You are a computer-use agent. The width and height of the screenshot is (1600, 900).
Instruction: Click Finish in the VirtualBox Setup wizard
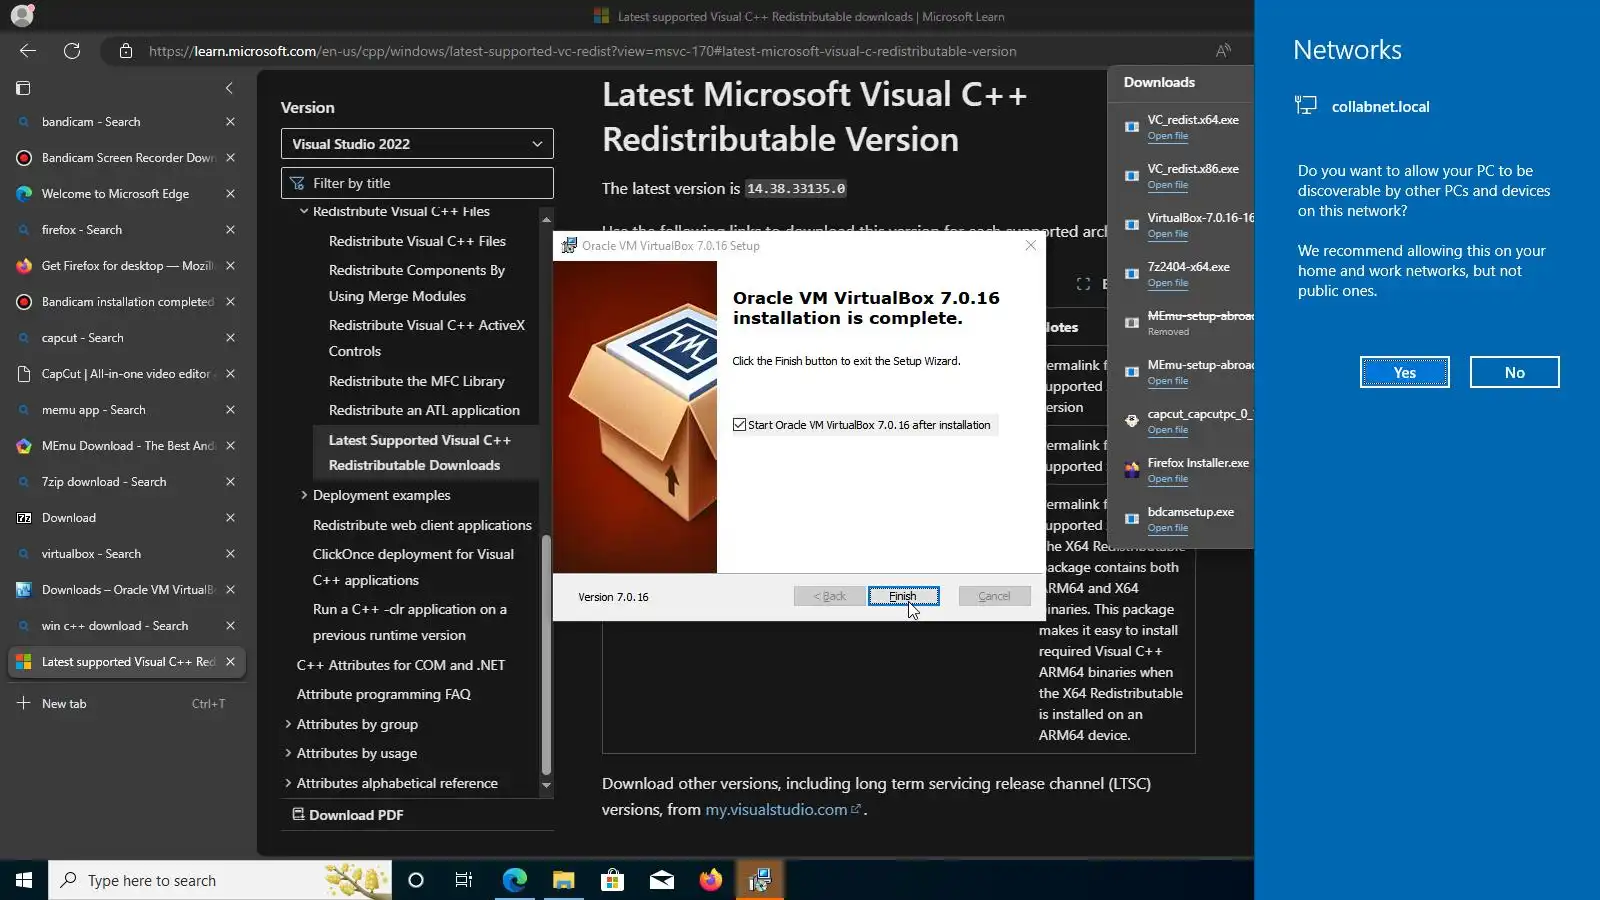tap(903, 596)
